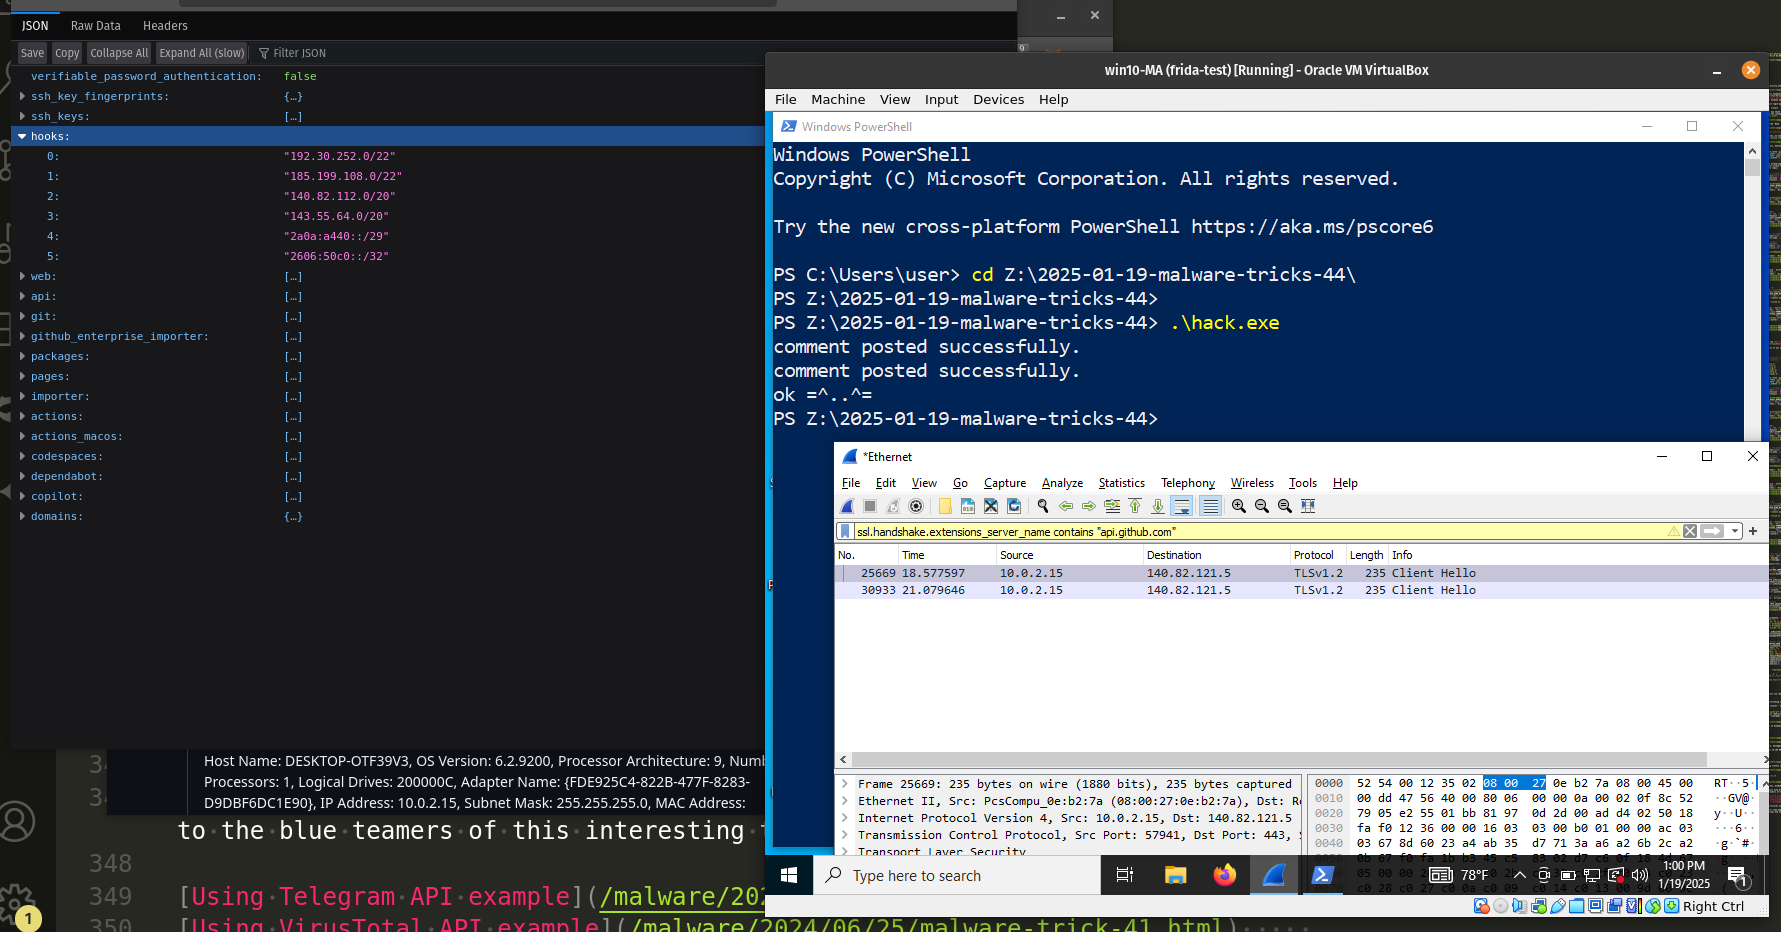Open Wireshark Statistics menu
Screen dimensions: 1781x932
pyautogui.click(x=1121, y=483)
